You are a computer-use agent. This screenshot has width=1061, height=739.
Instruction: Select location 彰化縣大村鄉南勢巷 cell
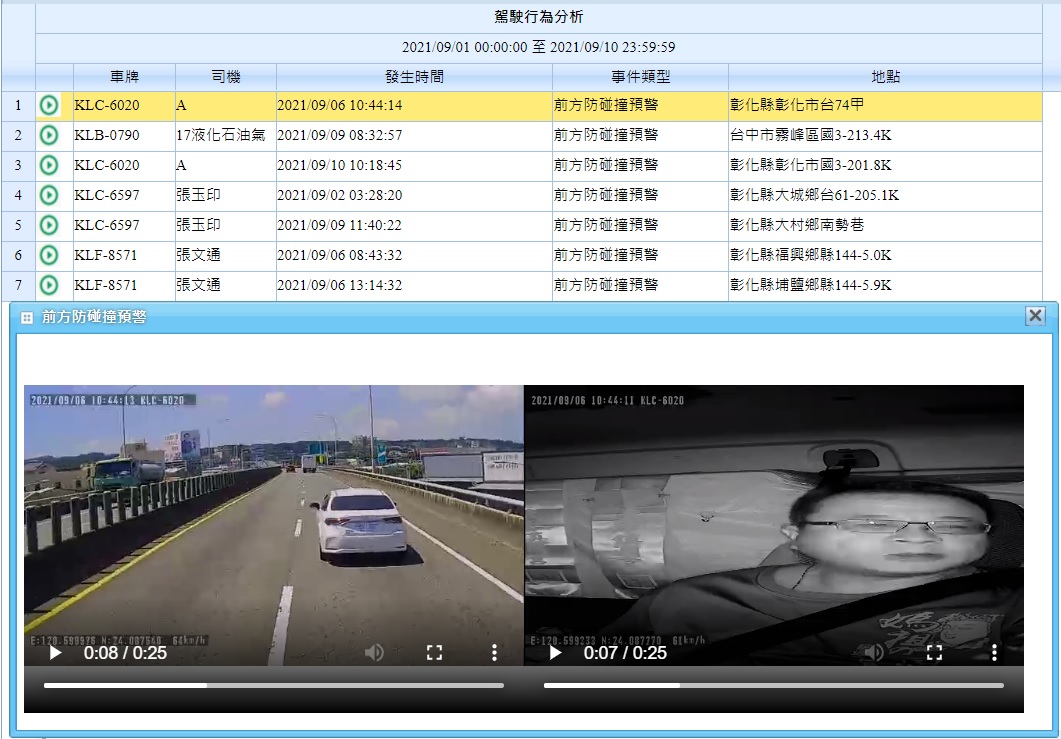[x=885, y=225]
